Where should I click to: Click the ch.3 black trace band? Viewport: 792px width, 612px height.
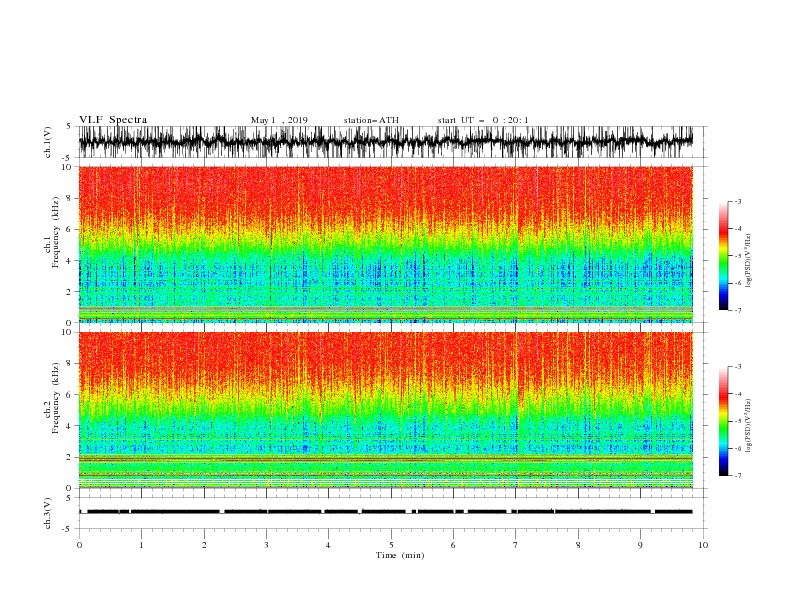[x=386, y=512]
